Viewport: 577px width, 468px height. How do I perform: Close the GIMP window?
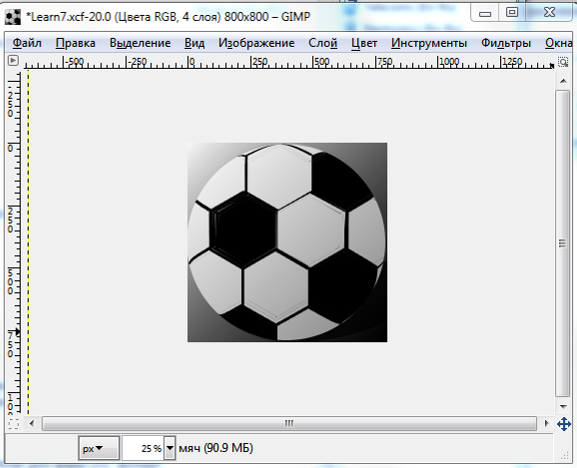pyautogui.click(x=549, y=13)
